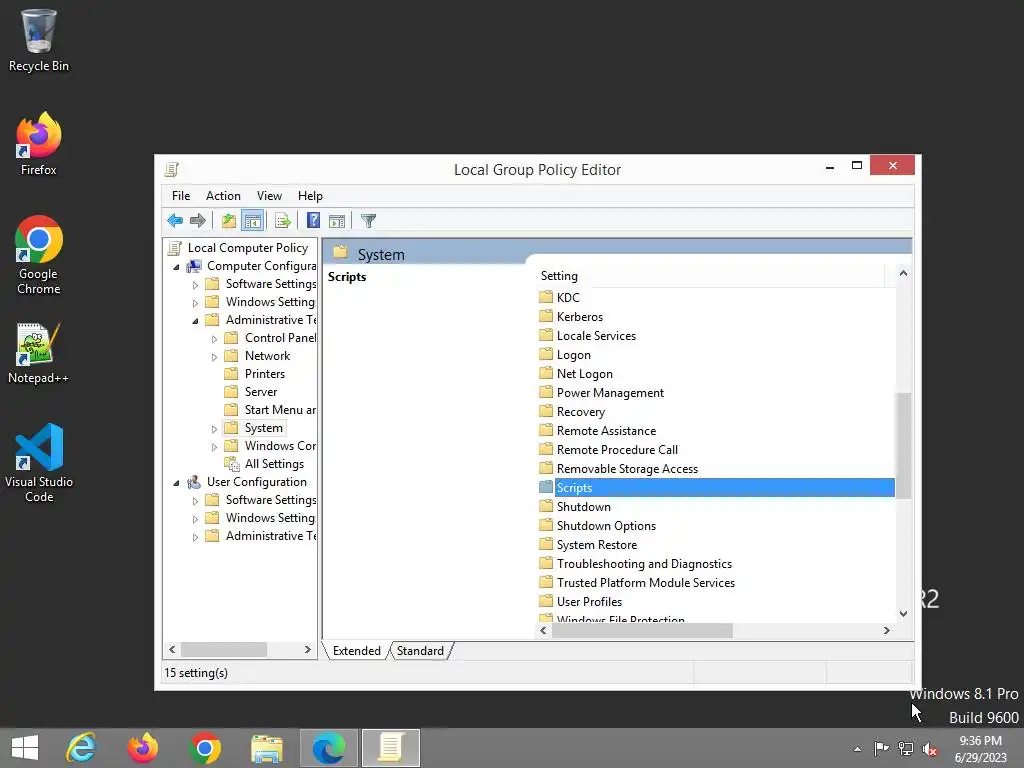Collapse the User Configuration node
The height and width of the screenshot is (768, 1024).
tap(176, 483)
